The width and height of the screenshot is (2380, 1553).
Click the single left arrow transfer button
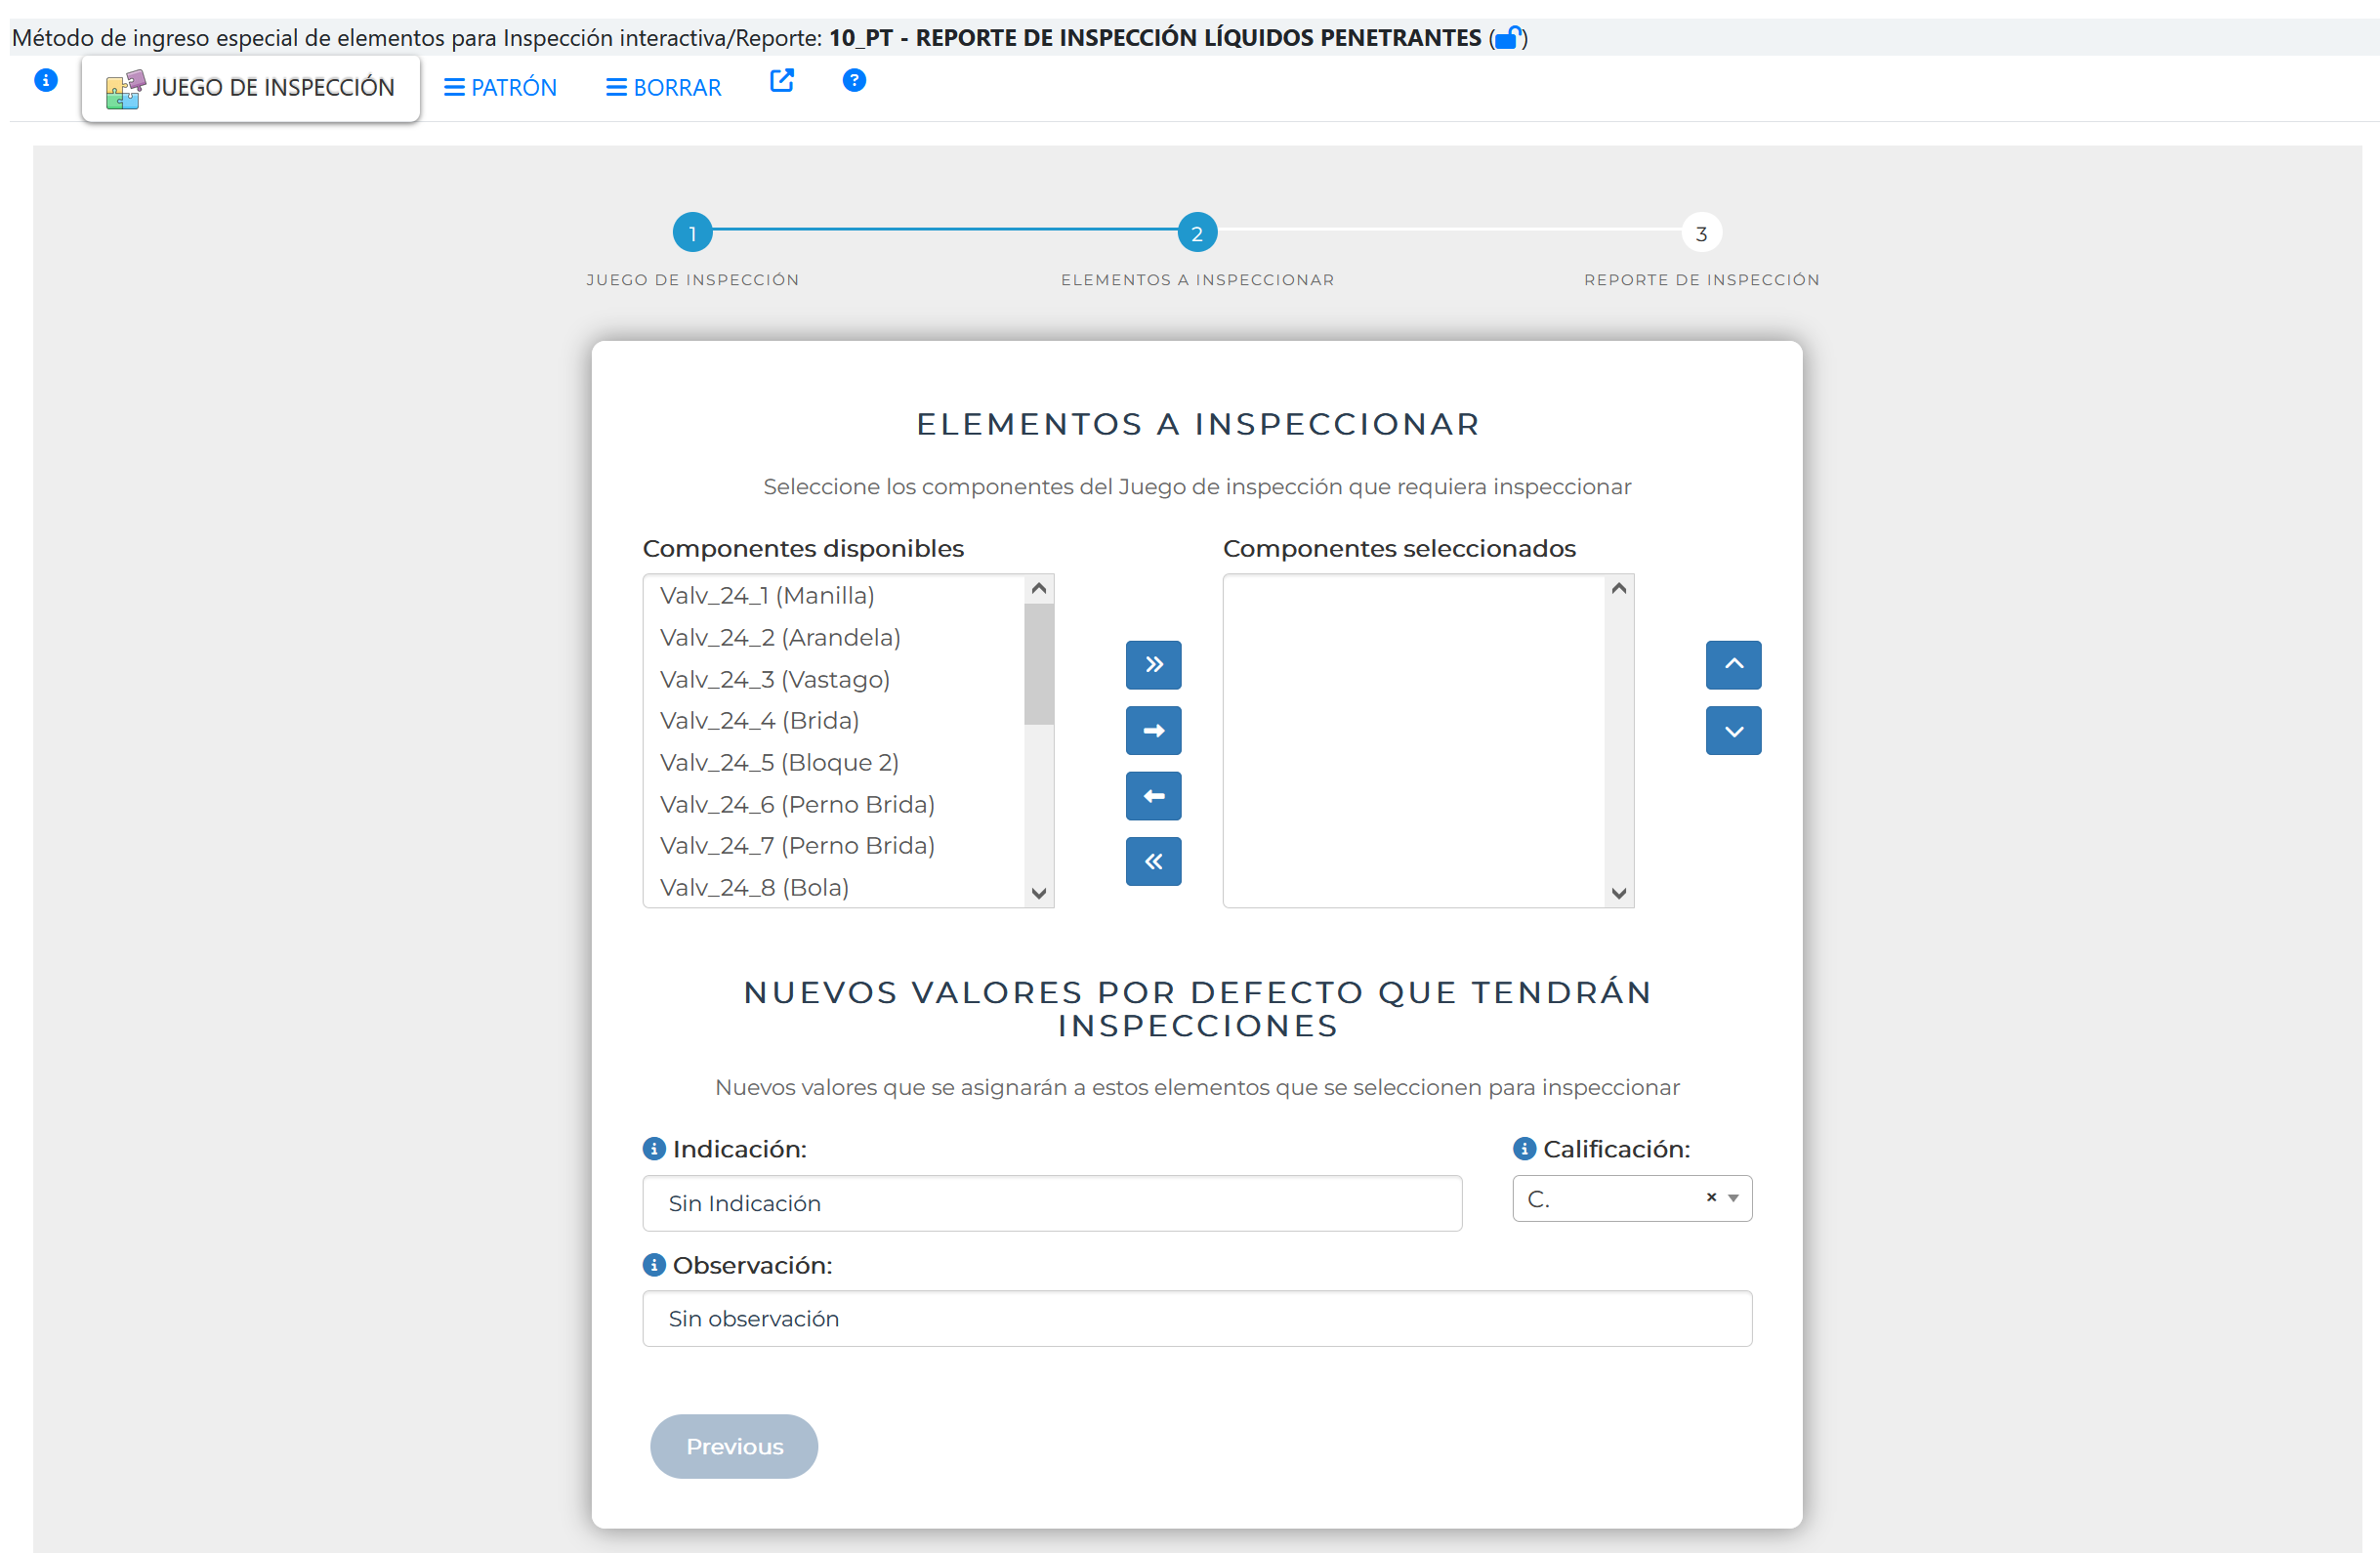pyautogui.click(x=1153, y=796)
